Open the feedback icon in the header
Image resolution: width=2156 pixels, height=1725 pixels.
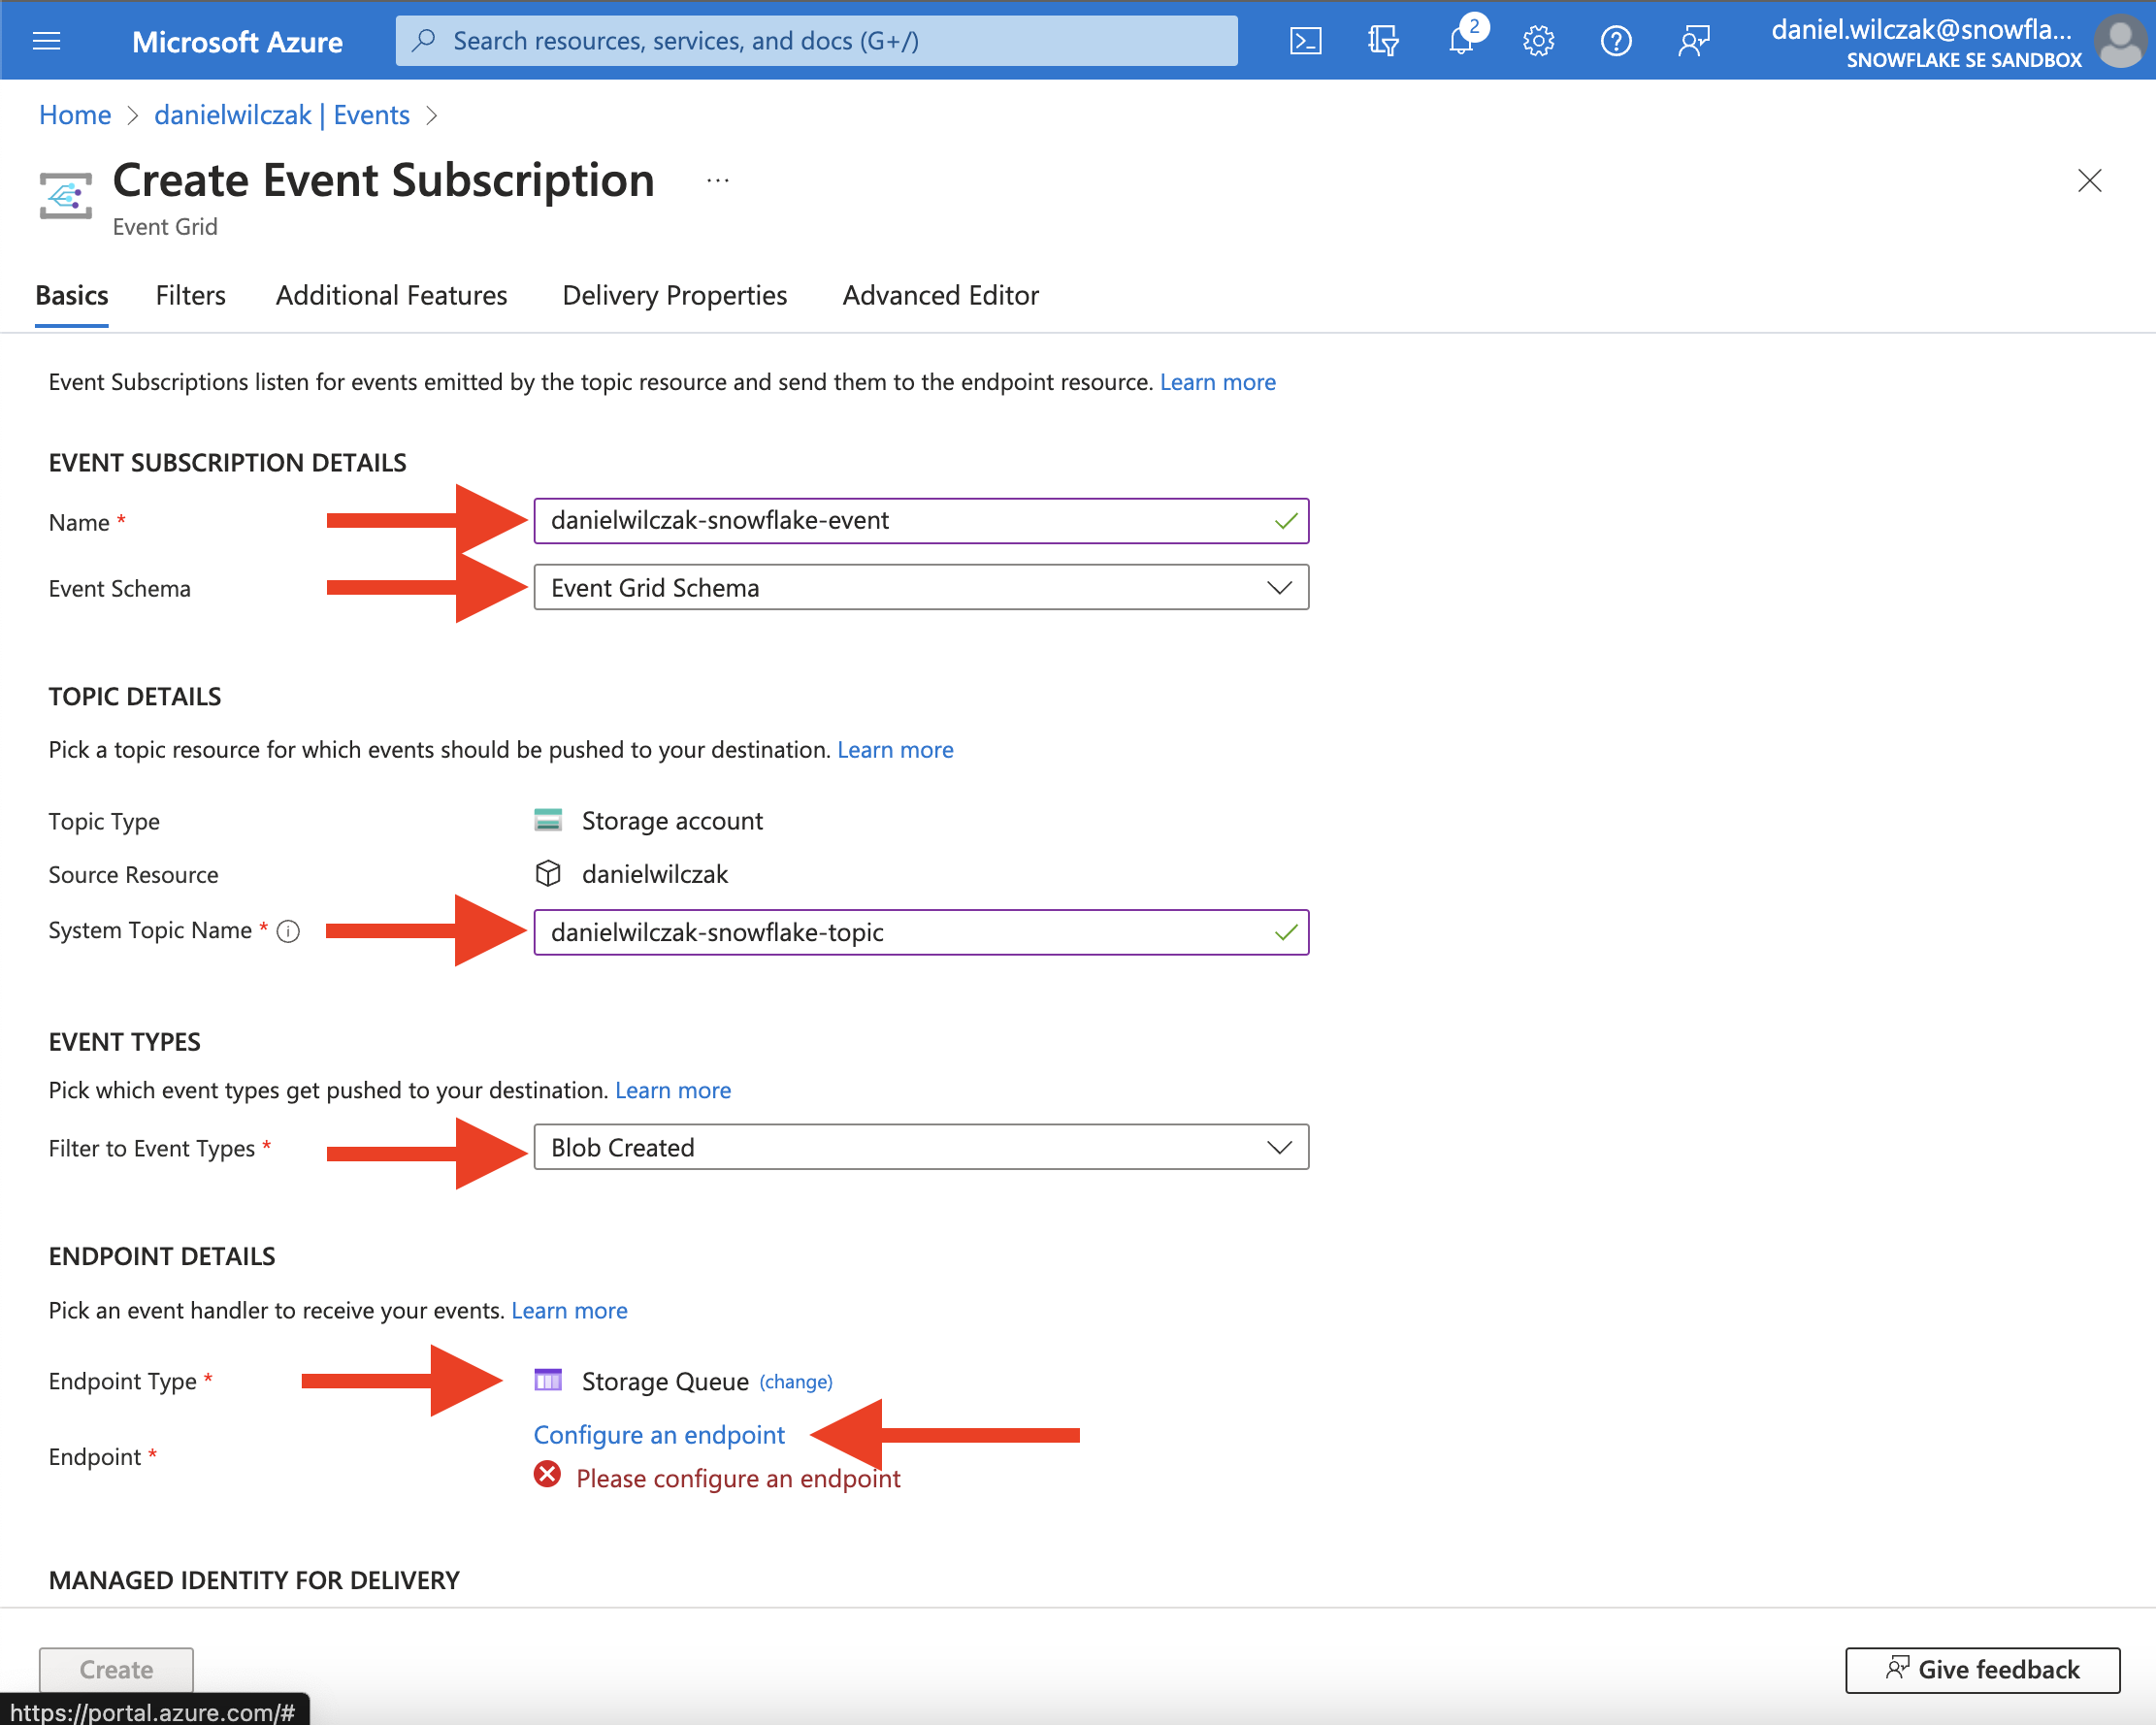[x=1694, y=41]
